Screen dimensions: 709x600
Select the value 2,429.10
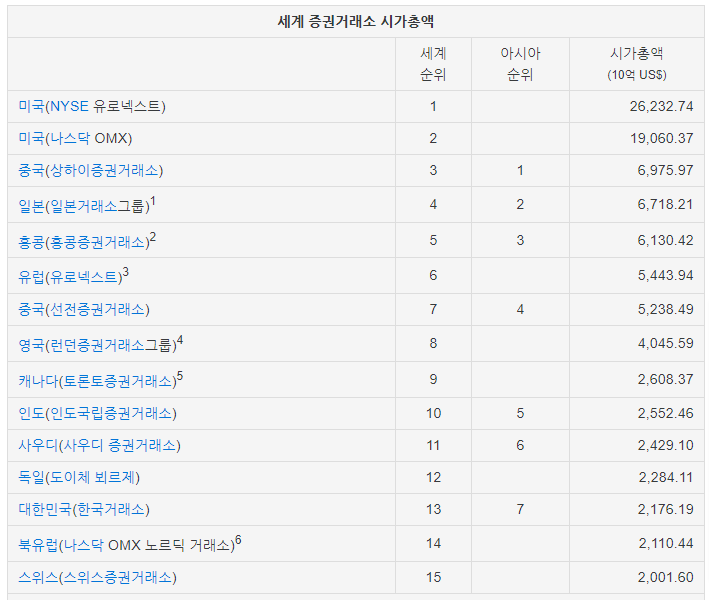665,445
